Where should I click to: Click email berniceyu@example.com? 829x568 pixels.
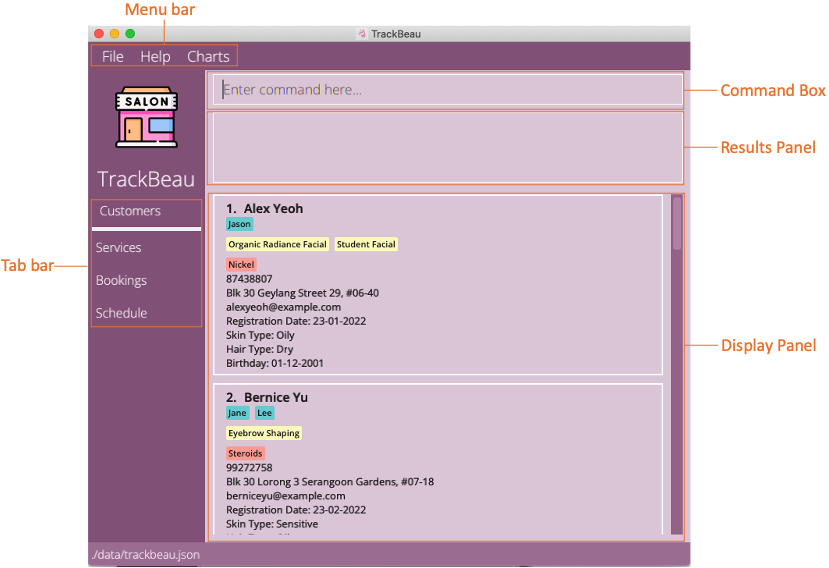click(x=285, y=496)
